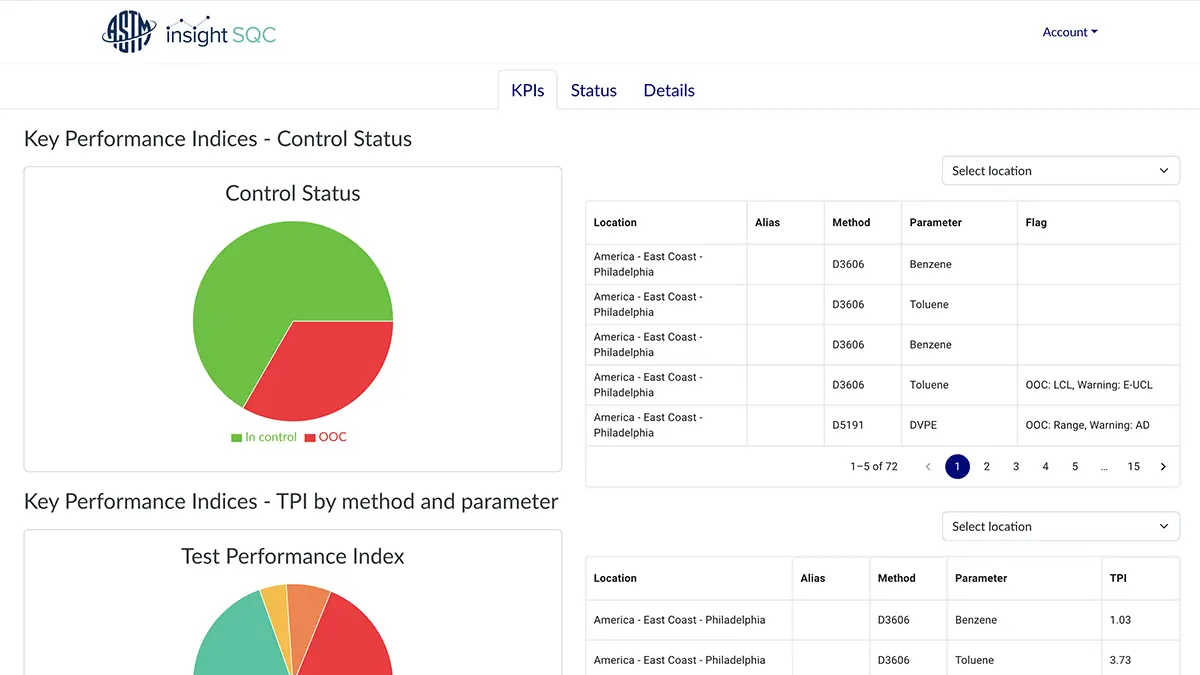Select page 1 in pagination
The height and width of the screenshot is (675, 1200).
(x=957, y=467)
